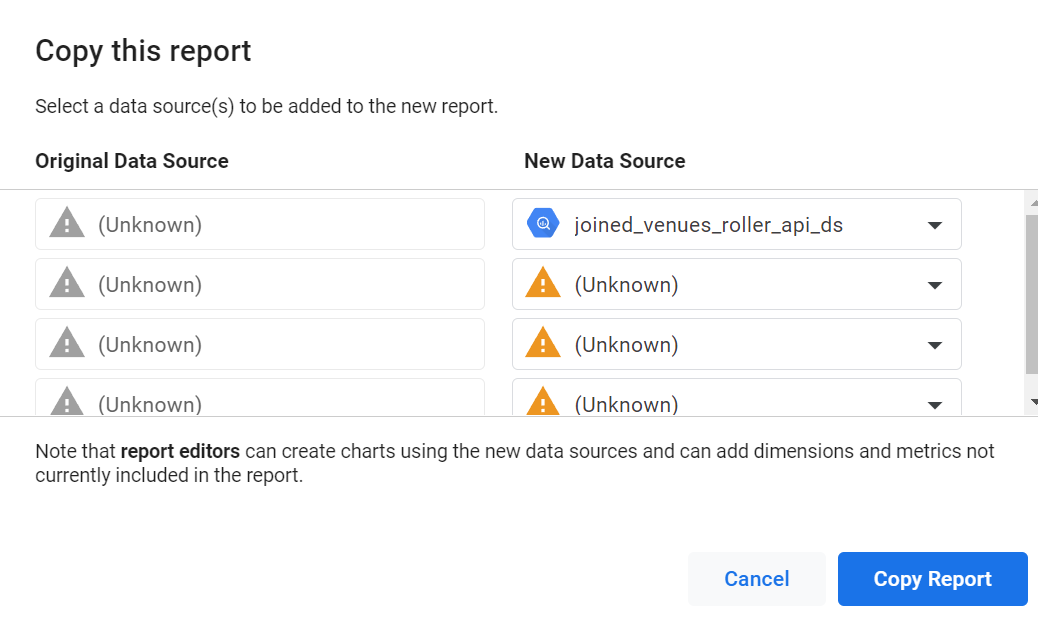Click the Original Data Source column header

pyautogui.click(x=131, y=160)
